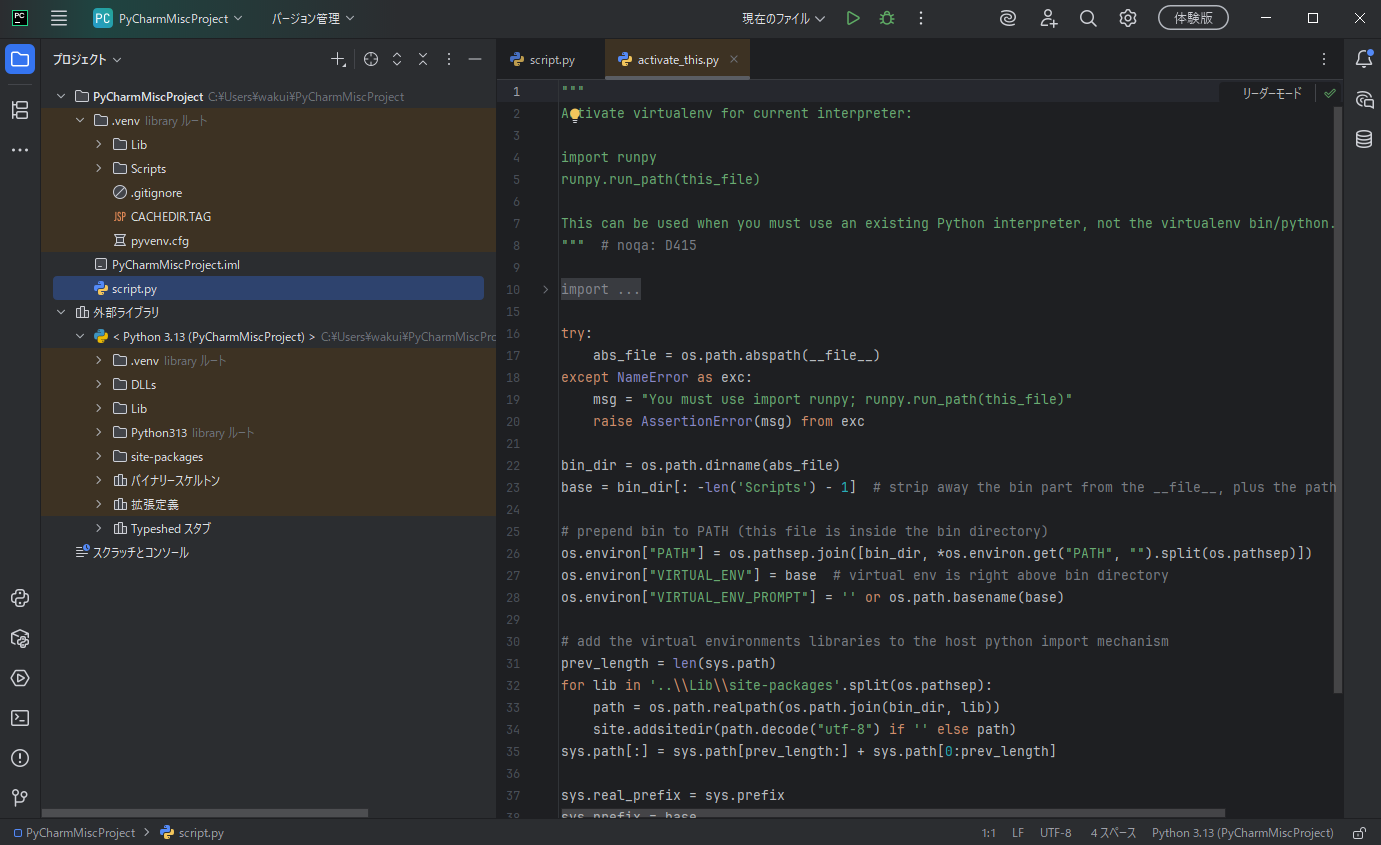Click the Search Everywhere magnifier icon
1381x845 pixels.
[1088, 18]
